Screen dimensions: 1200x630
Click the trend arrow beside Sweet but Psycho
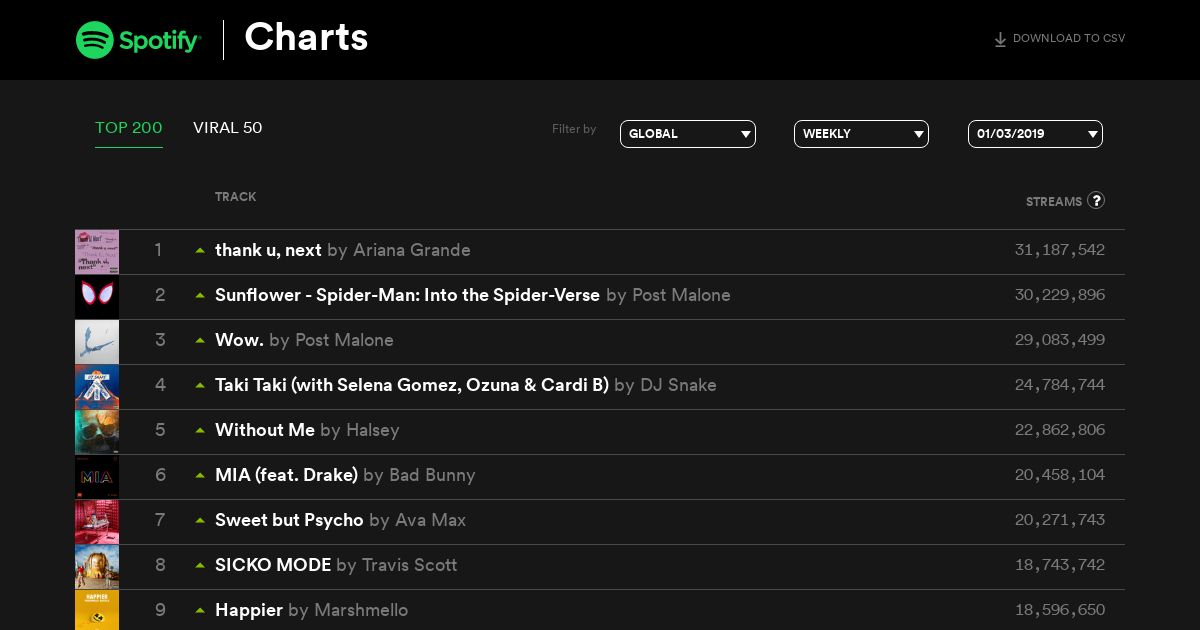200,520
